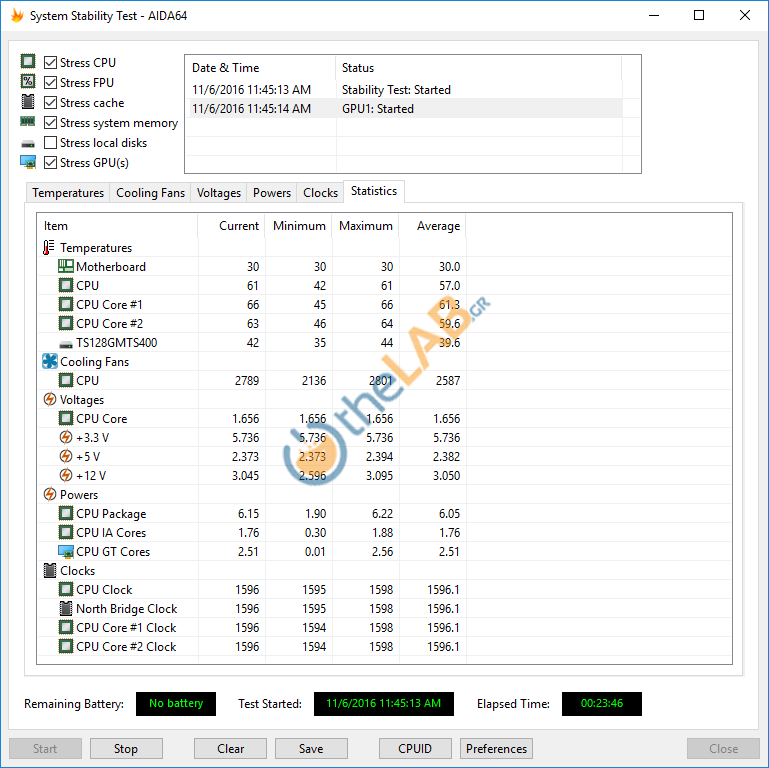Open the Cooling Fans tab
Screen dimensions: 769x768
point(150,193)
